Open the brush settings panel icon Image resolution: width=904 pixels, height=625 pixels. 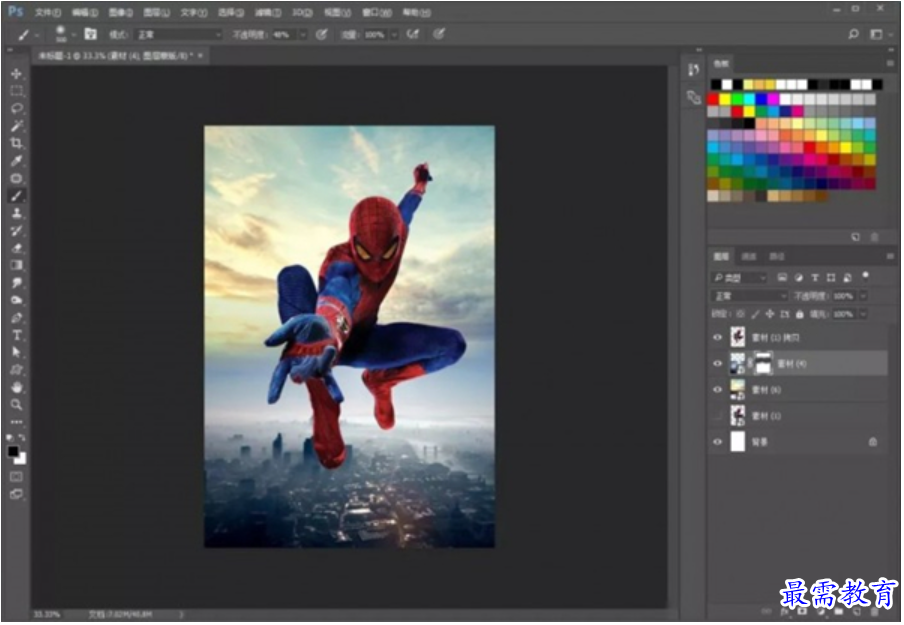91,34
